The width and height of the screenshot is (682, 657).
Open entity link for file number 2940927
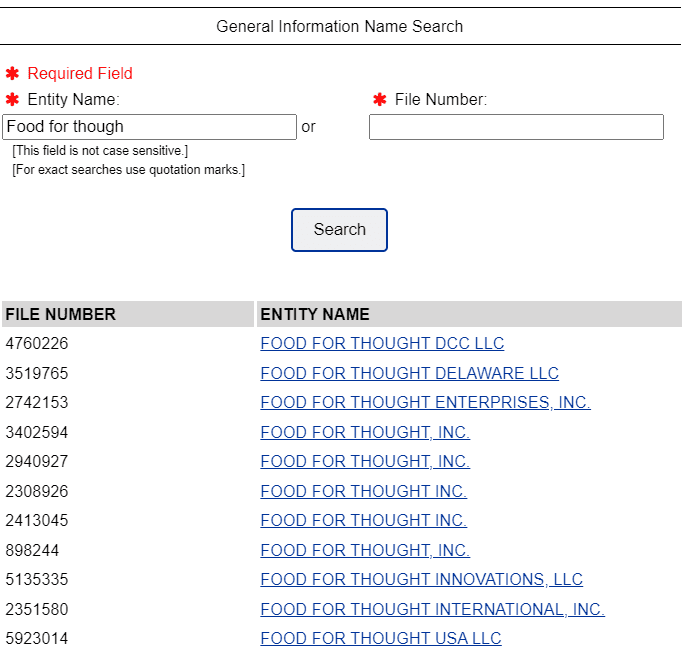point(365,462)
